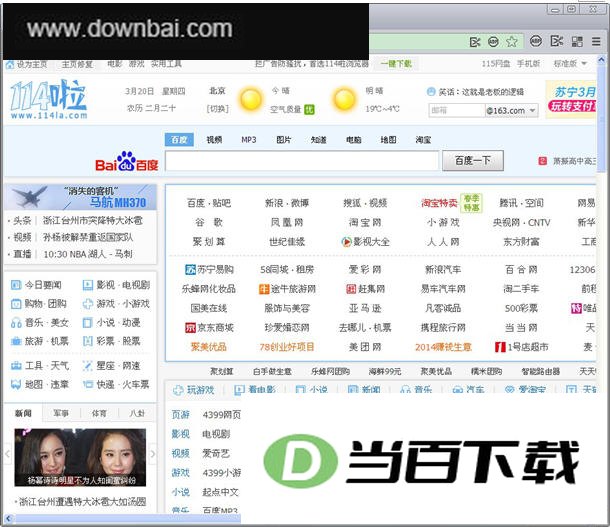This screenshot has height=527, width=610.
Task: Open the 115网盘 top link
Action: pyautogui.click(x=496, y=64)
